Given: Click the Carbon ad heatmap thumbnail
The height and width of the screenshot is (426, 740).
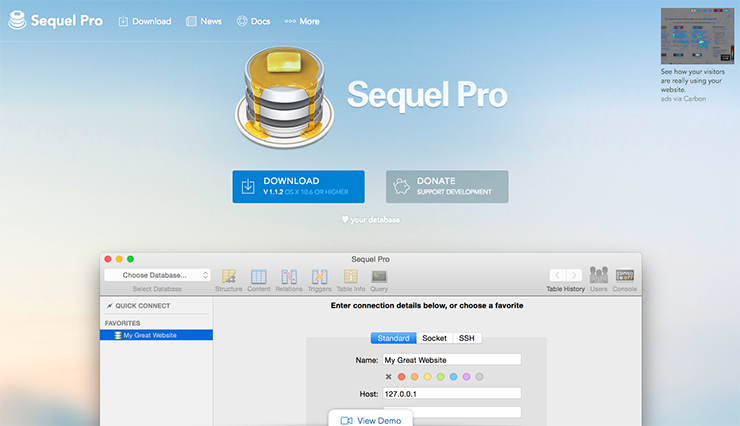Looking at the screenshot, I should pyautogui.click(x=698, y=36).
